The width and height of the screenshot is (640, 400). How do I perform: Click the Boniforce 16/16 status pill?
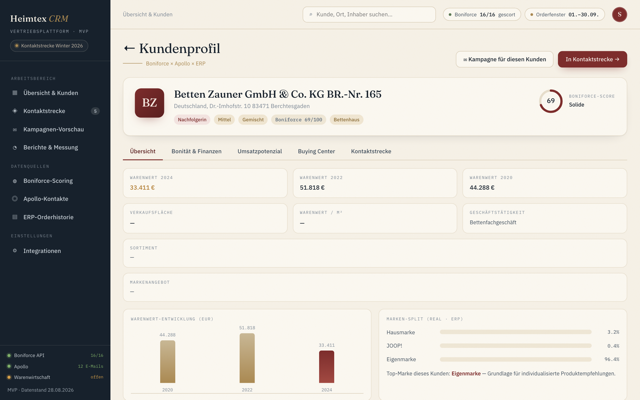482,14
